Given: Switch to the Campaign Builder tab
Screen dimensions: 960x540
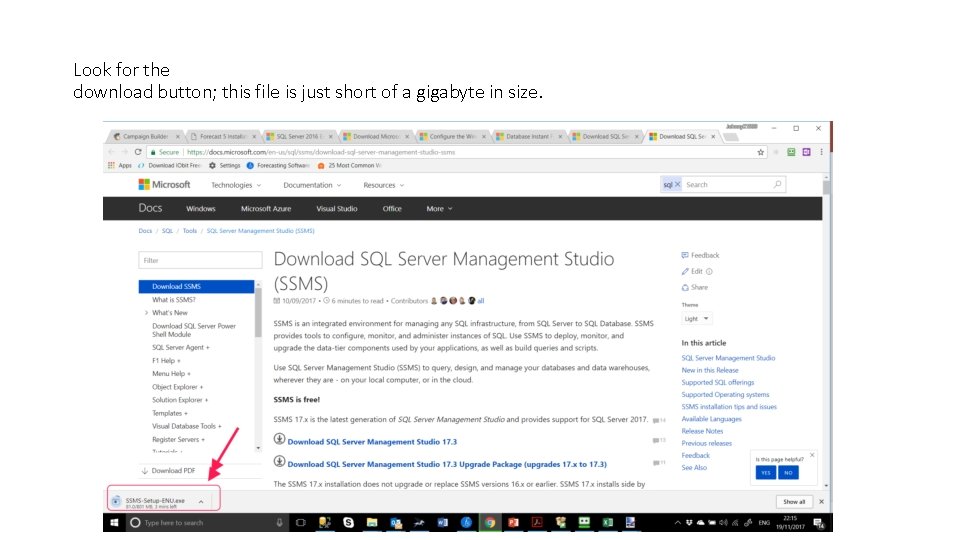Looking at the screenshot, I should coord(146,137).
